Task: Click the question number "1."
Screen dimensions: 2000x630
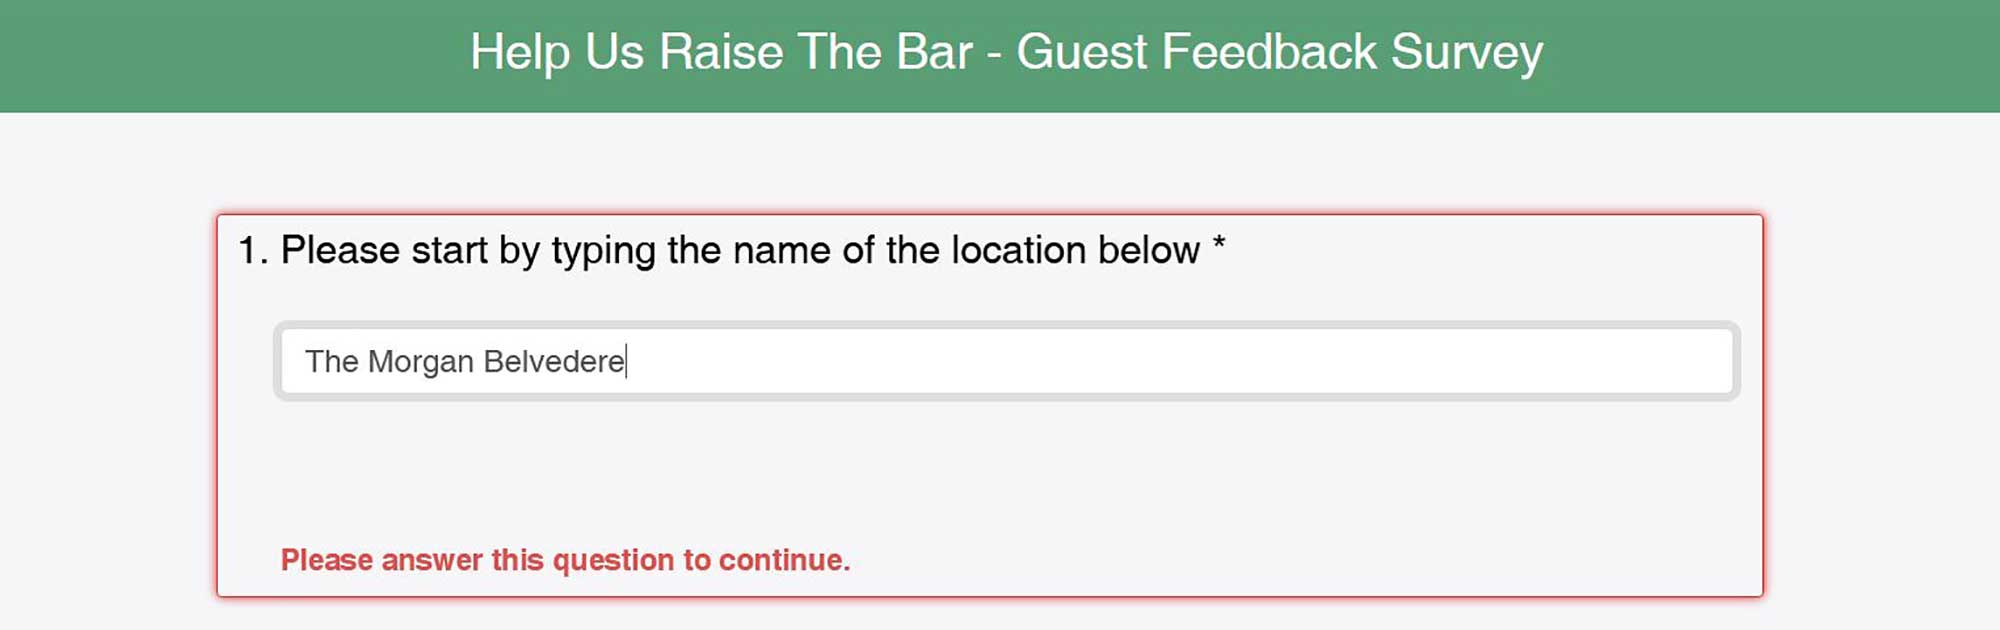Action: [x=253, y=250]
